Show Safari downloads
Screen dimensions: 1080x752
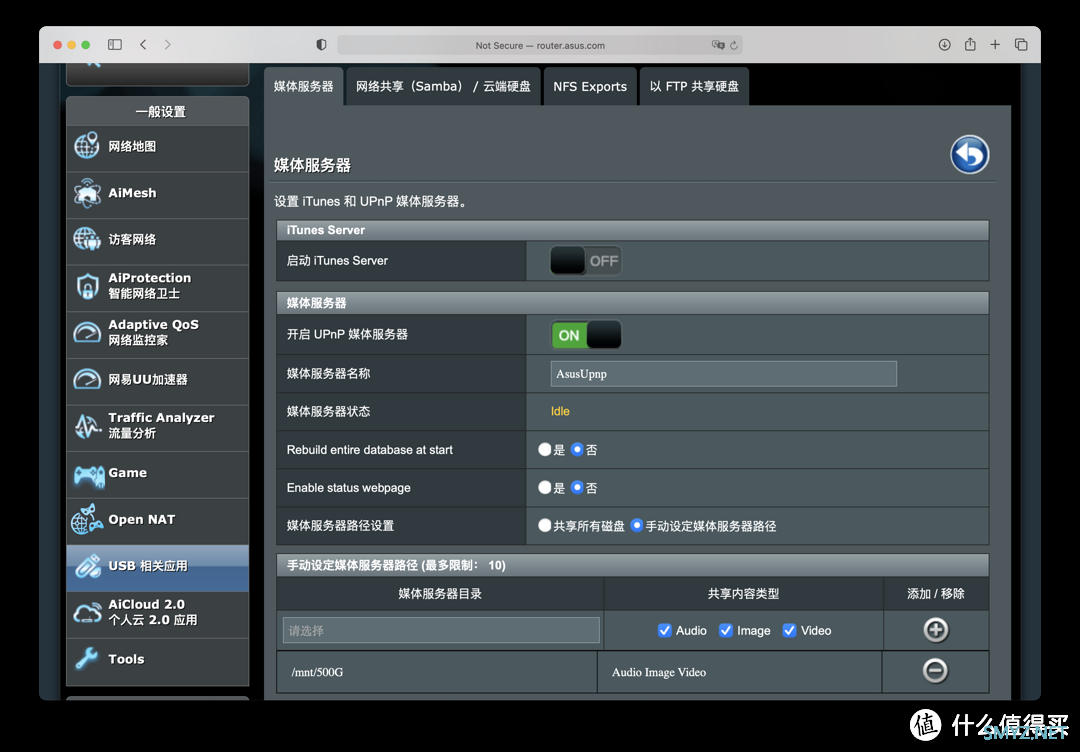[x=944, y=45]
